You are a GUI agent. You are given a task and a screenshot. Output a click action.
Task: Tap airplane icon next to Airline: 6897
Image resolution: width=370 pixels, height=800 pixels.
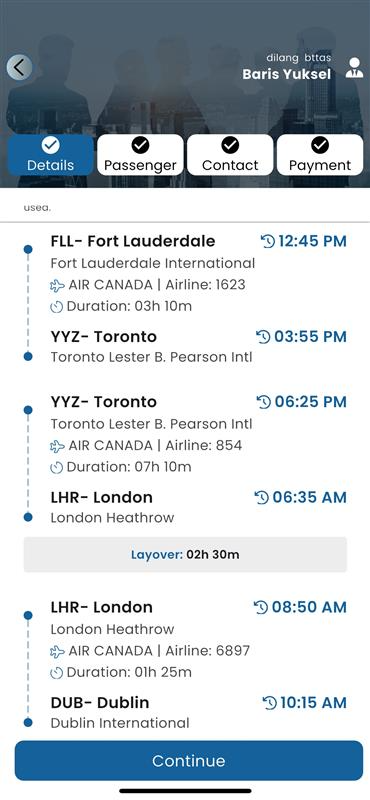57,652
